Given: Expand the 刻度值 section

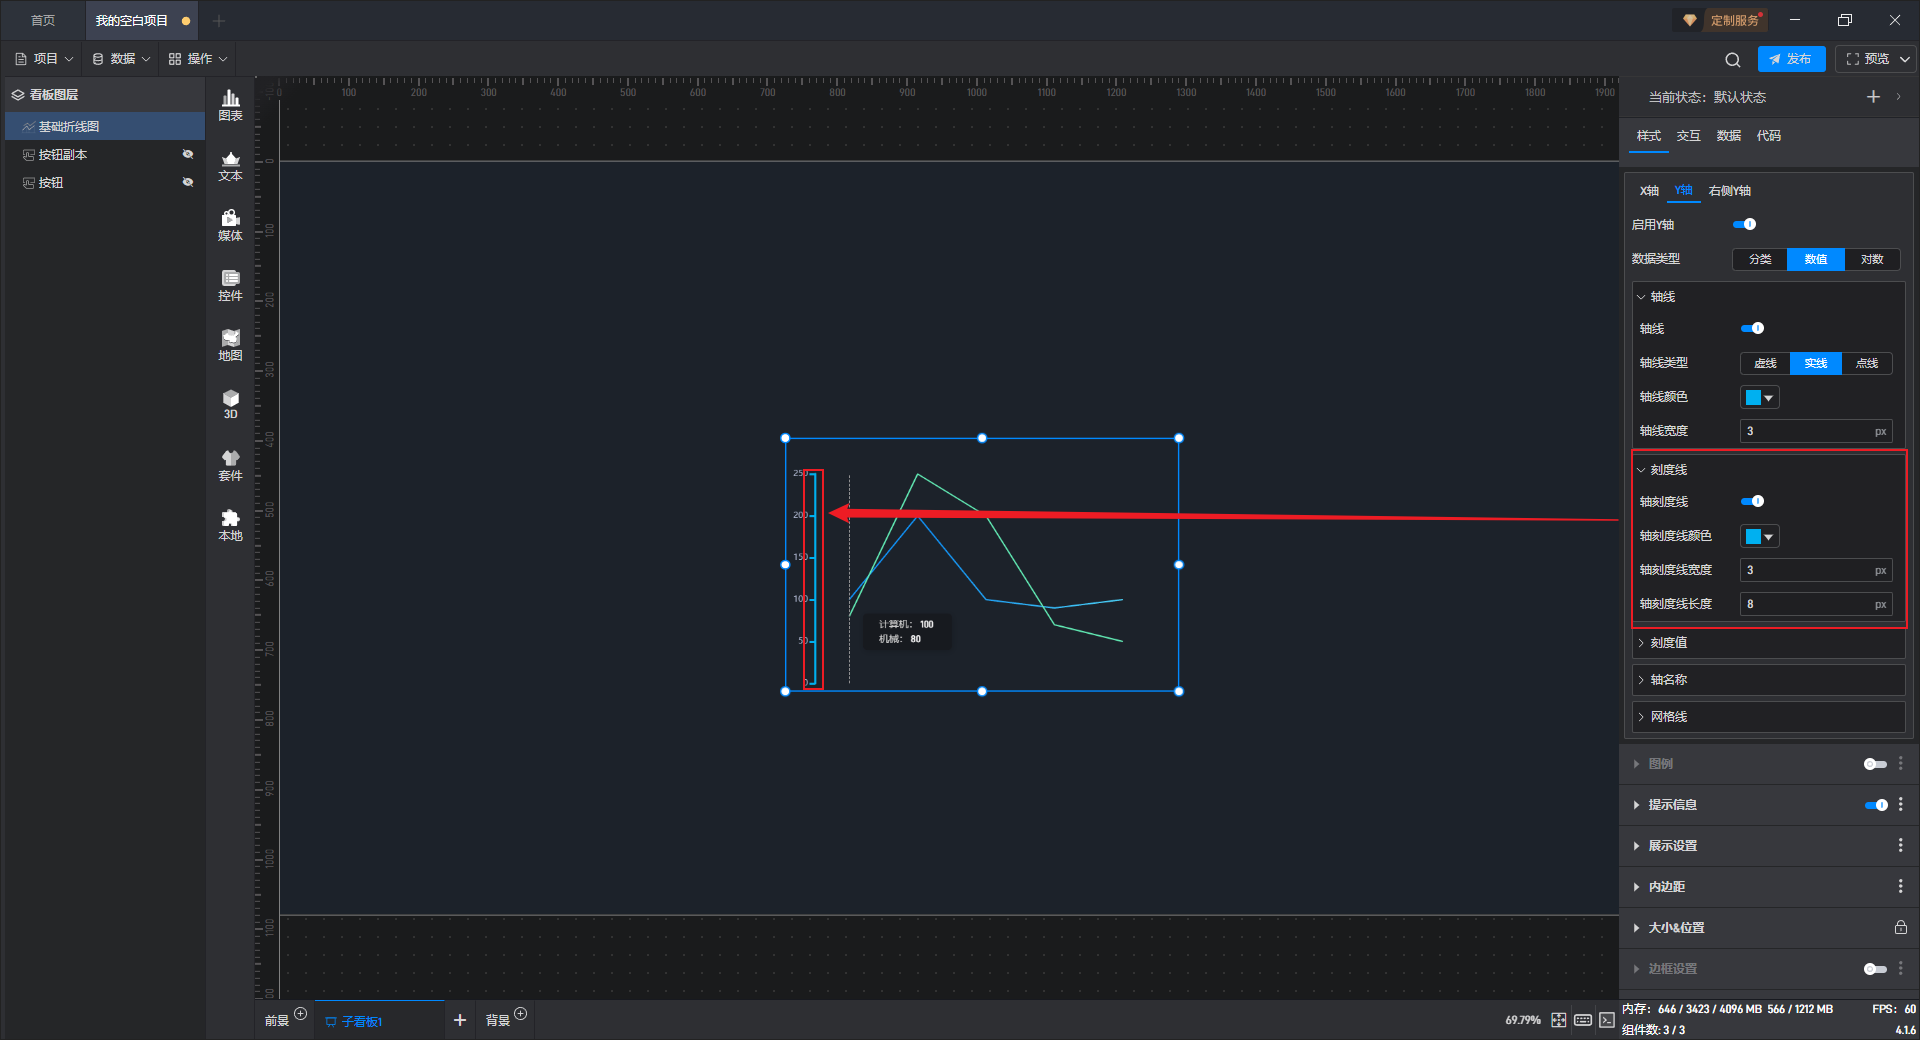Looking at the screenshot, I should pyautogui.click(x=1668, y=643).
